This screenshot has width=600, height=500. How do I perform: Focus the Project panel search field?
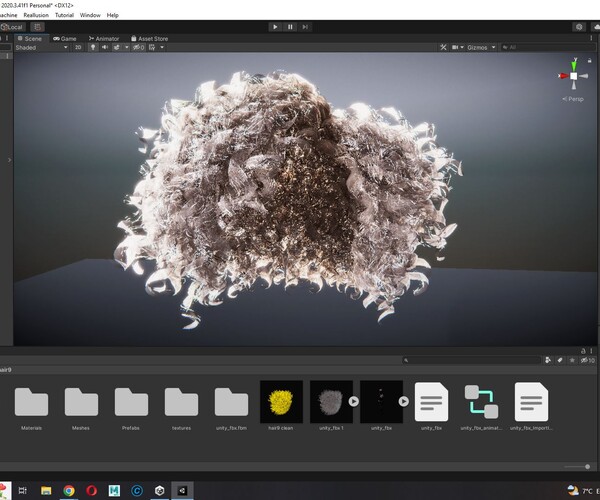point(471,360)
